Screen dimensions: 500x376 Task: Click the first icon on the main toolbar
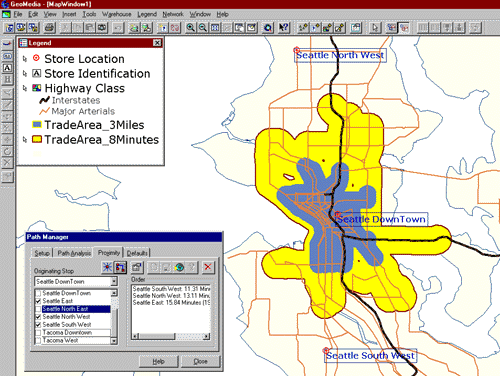[x=9, y=28]
